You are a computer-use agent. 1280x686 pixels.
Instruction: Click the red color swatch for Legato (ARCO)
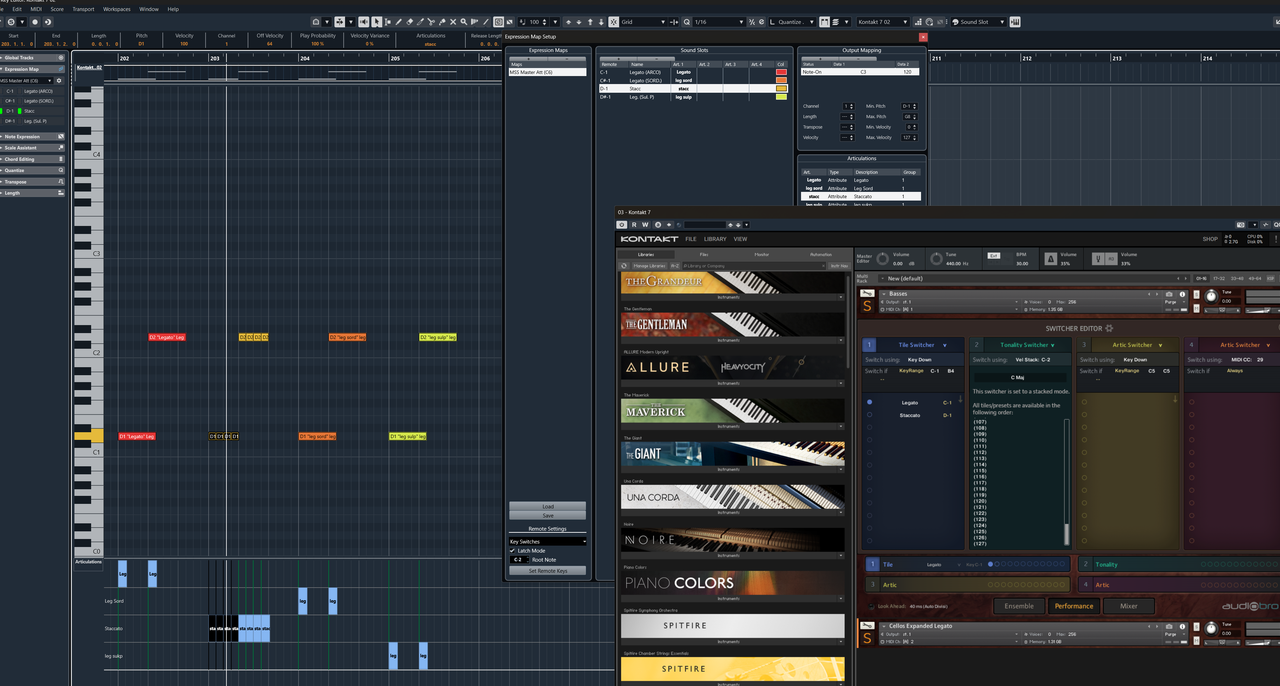point(781,72)
